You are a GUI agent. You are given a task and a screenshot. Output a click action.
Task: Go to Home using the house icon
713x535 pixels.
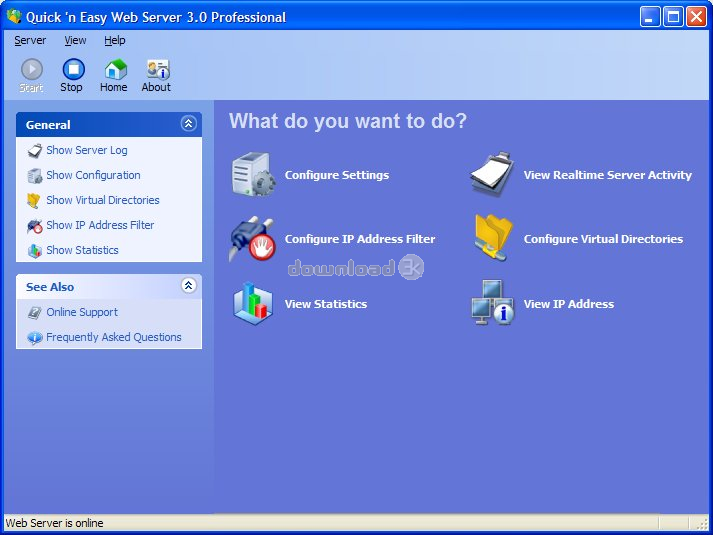pos(115,70)
